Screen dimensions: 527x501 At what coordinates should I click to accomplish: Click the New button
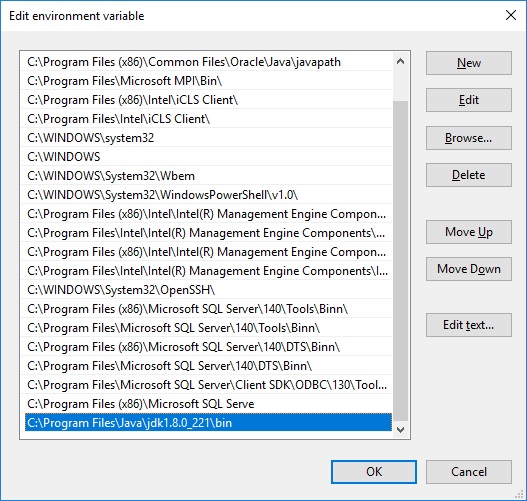tap(469, 63)
